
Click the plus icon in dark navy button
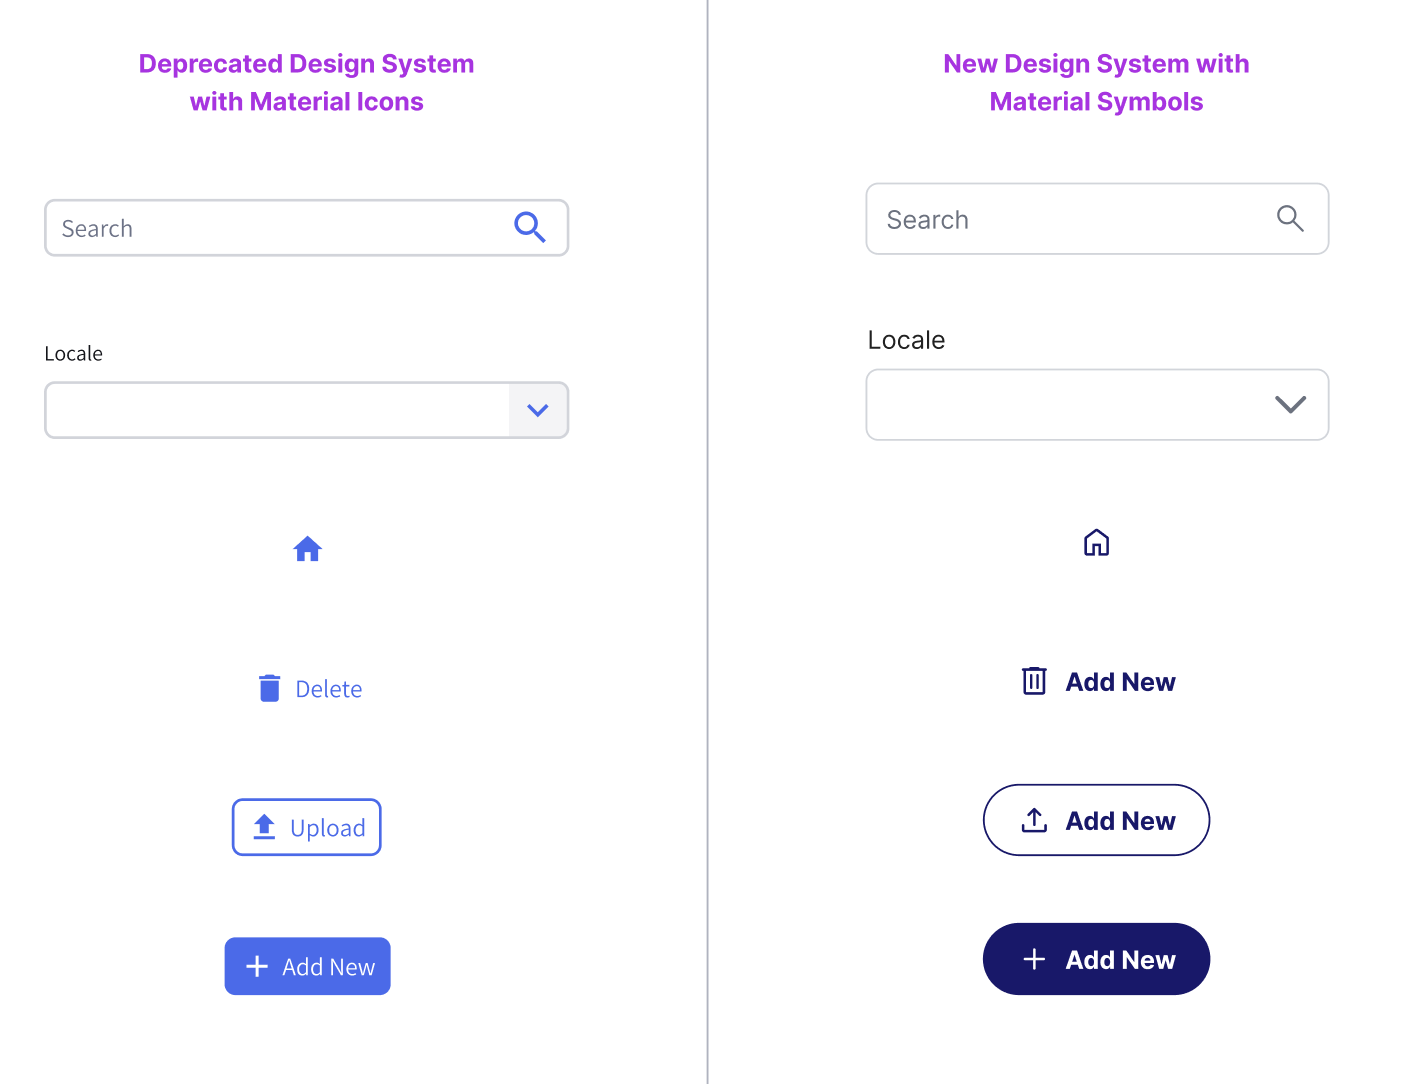pos(1034,960)
